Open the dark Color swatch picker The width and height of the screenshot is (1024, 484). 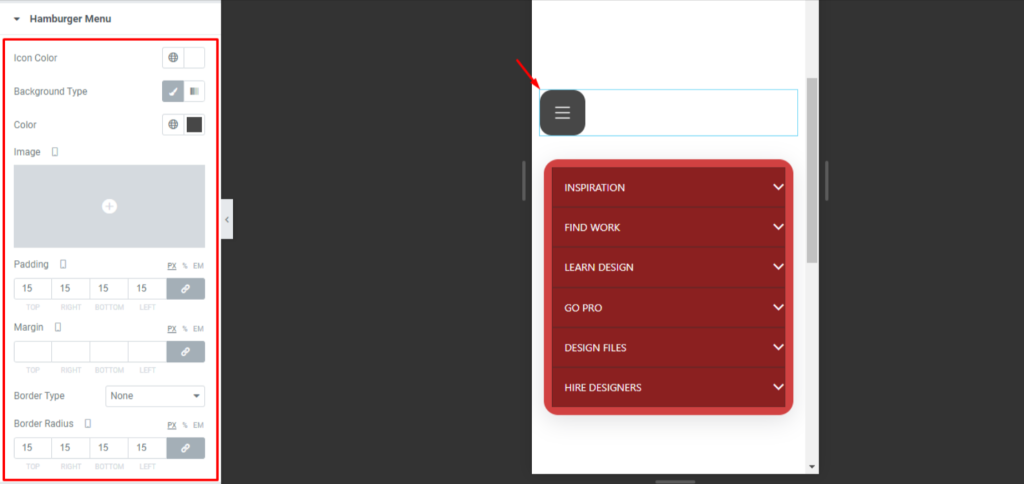tap(194, 125)
